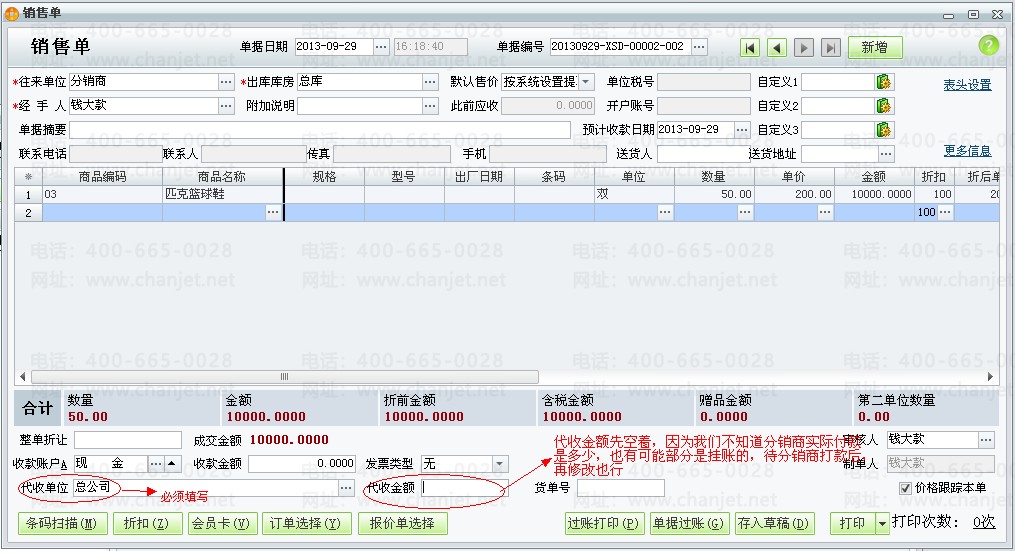Open the 表头设置 link

[x=967, y=86]
